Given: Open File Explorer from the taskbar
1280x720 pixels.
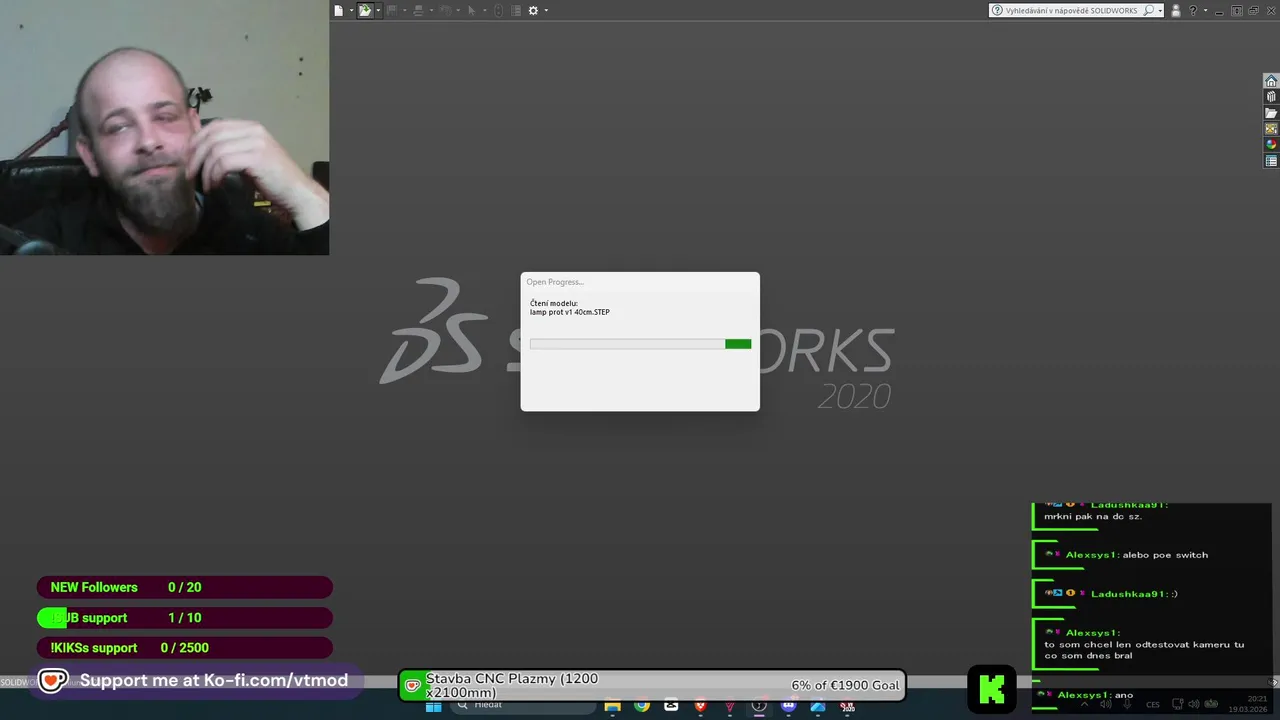Looking at the screenshot, I should [612, 706].
